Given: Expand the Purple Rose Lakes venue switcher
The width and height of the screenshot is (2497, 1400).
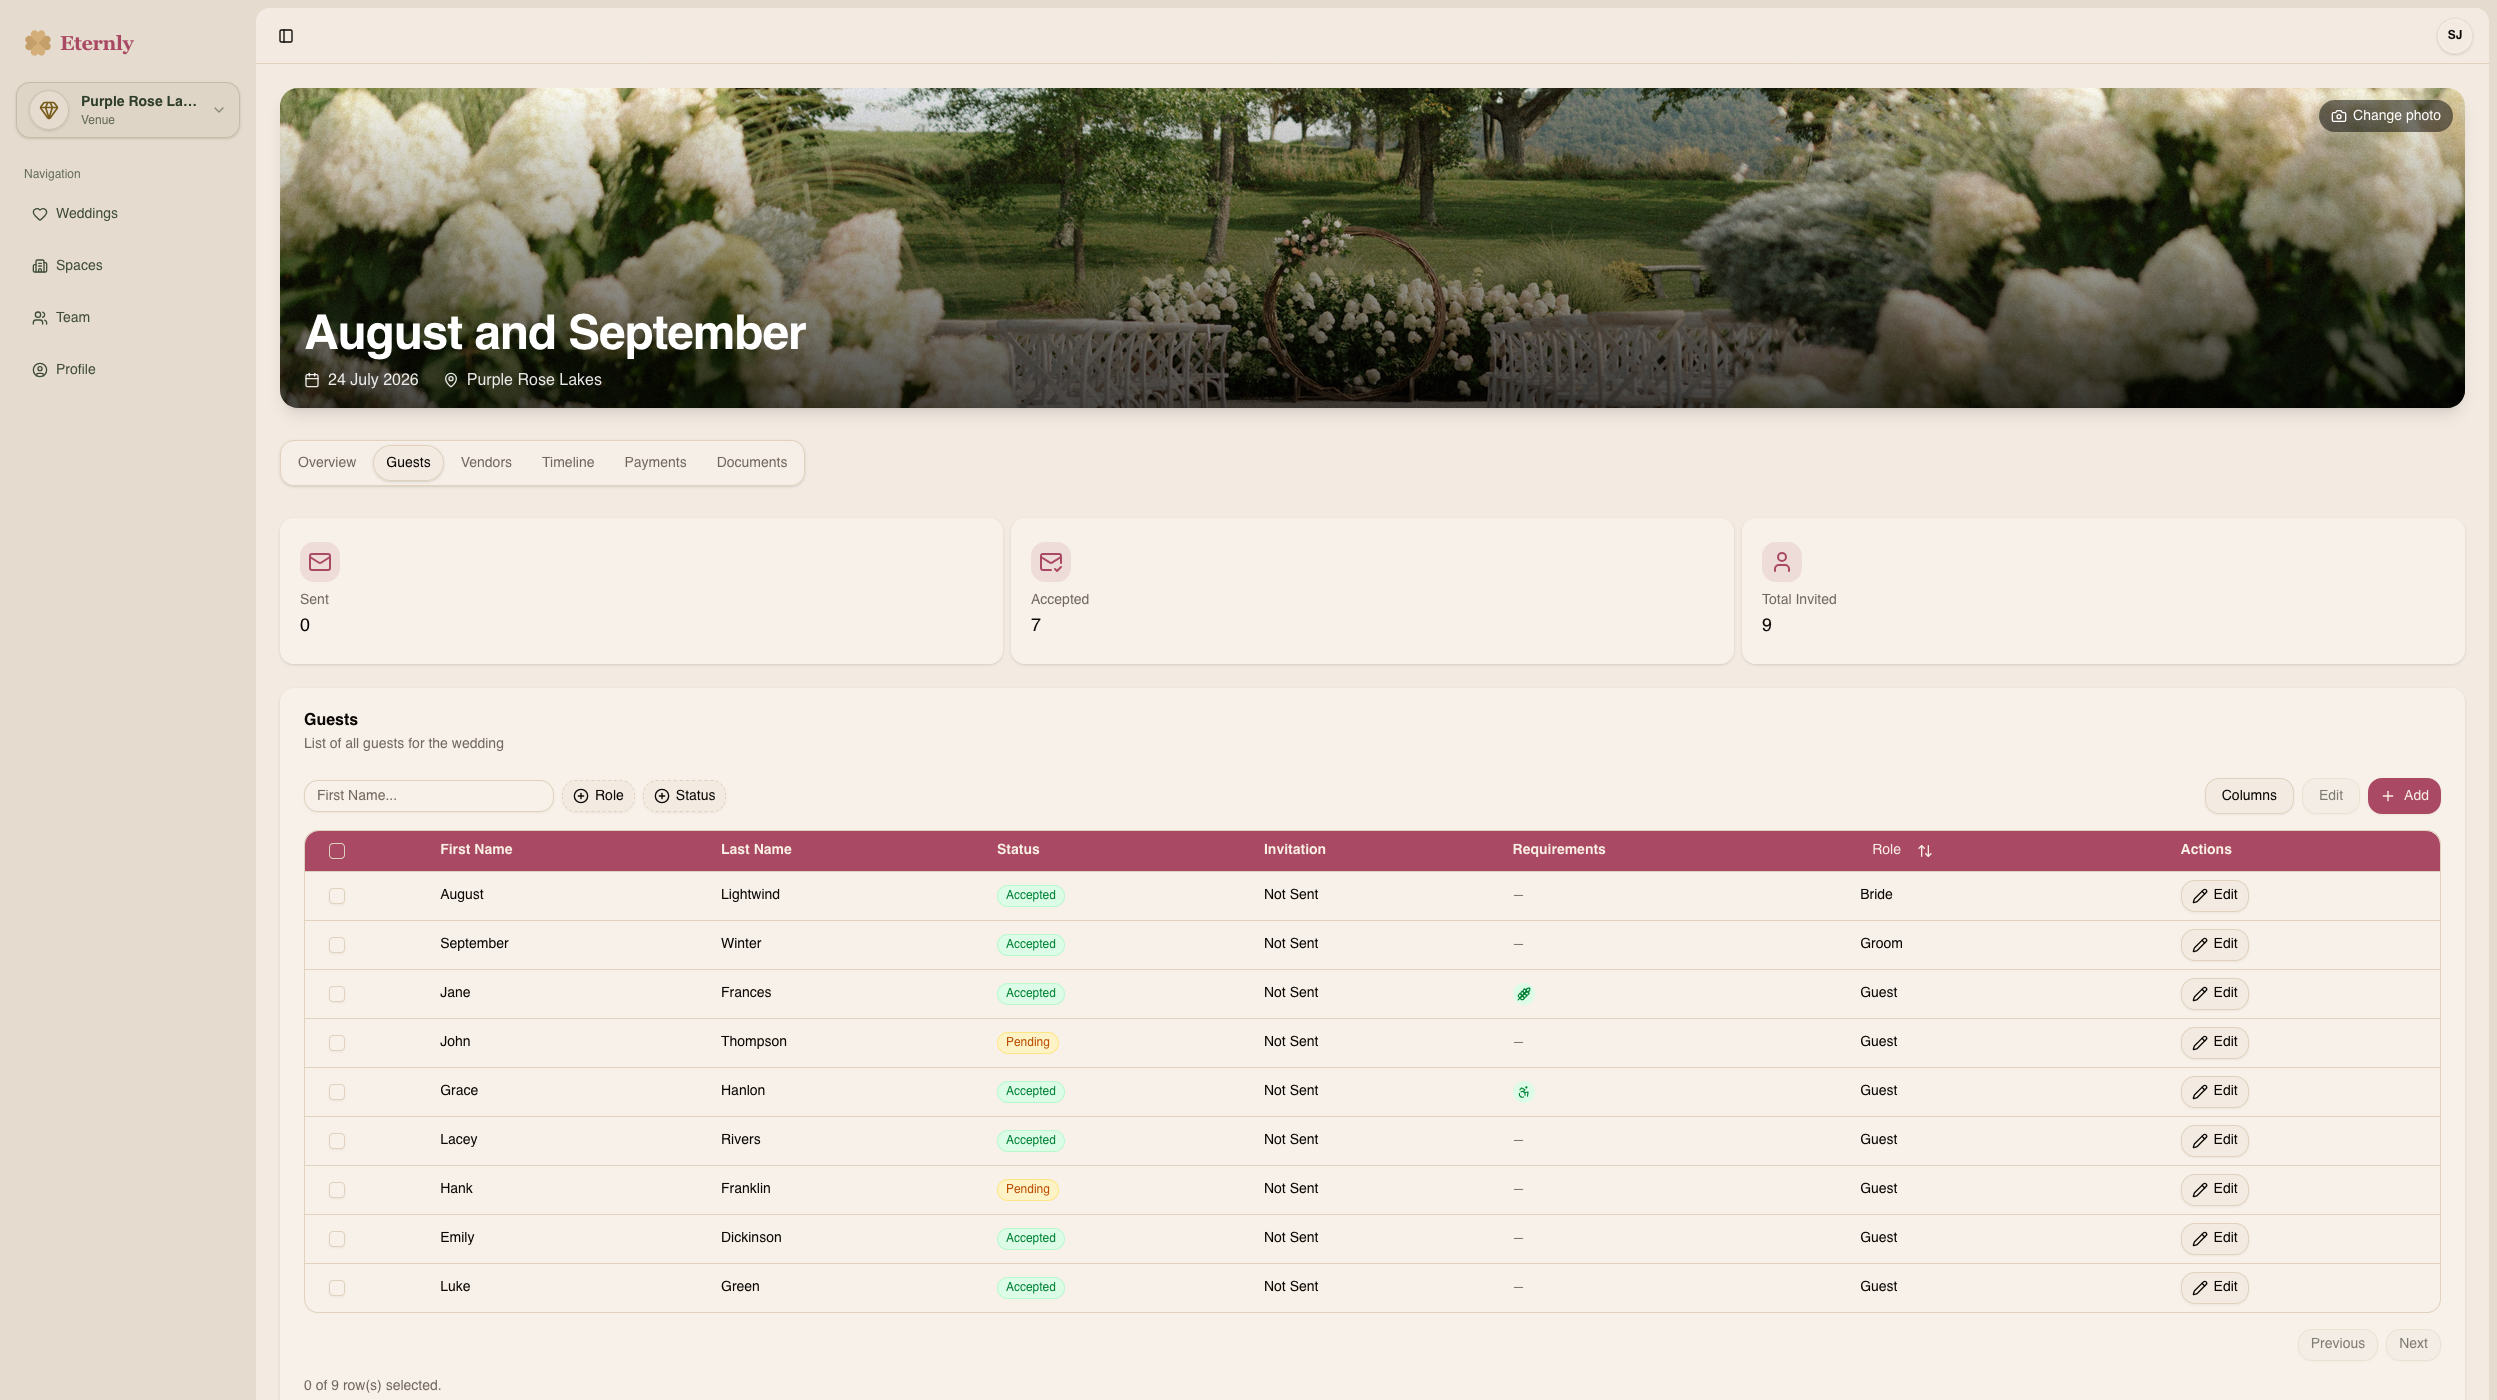Looking at the screenshot, I should (128, 110).
